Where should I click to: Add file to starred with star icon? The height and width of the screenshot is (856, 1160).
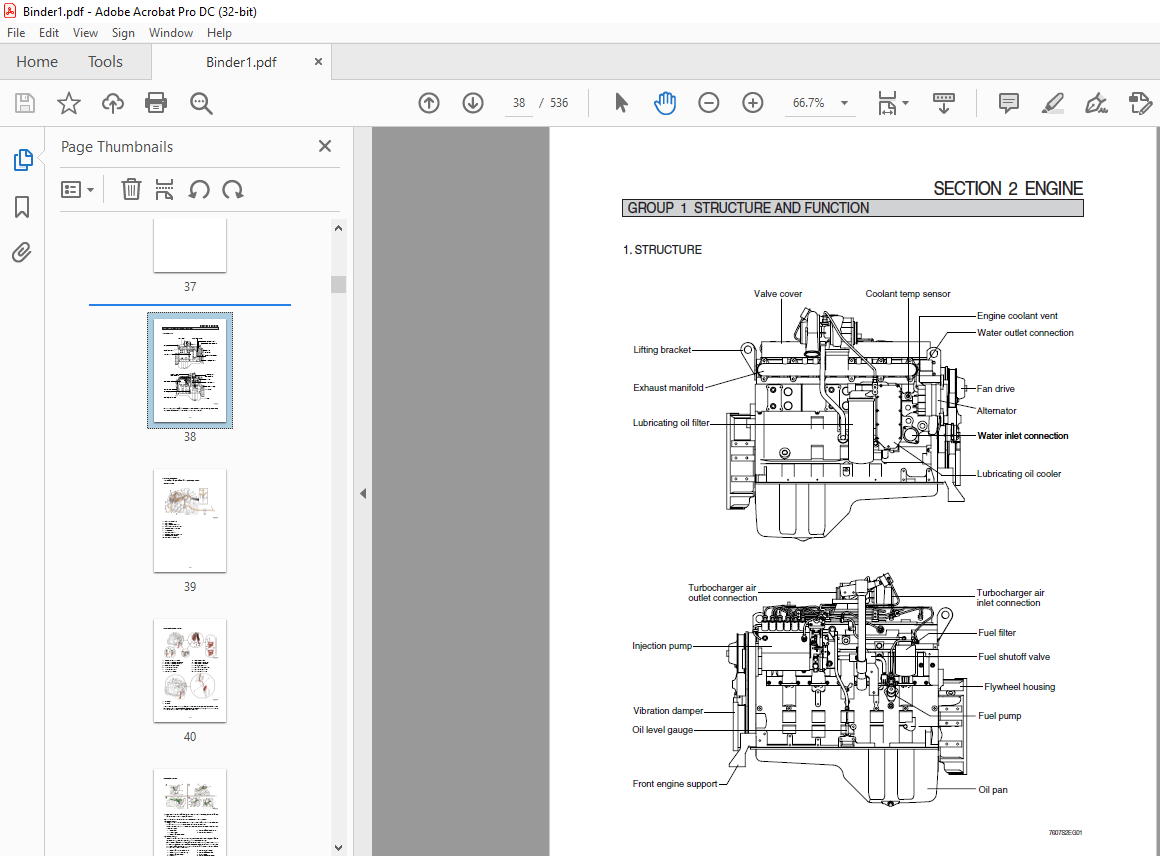(x=69, y=103)
